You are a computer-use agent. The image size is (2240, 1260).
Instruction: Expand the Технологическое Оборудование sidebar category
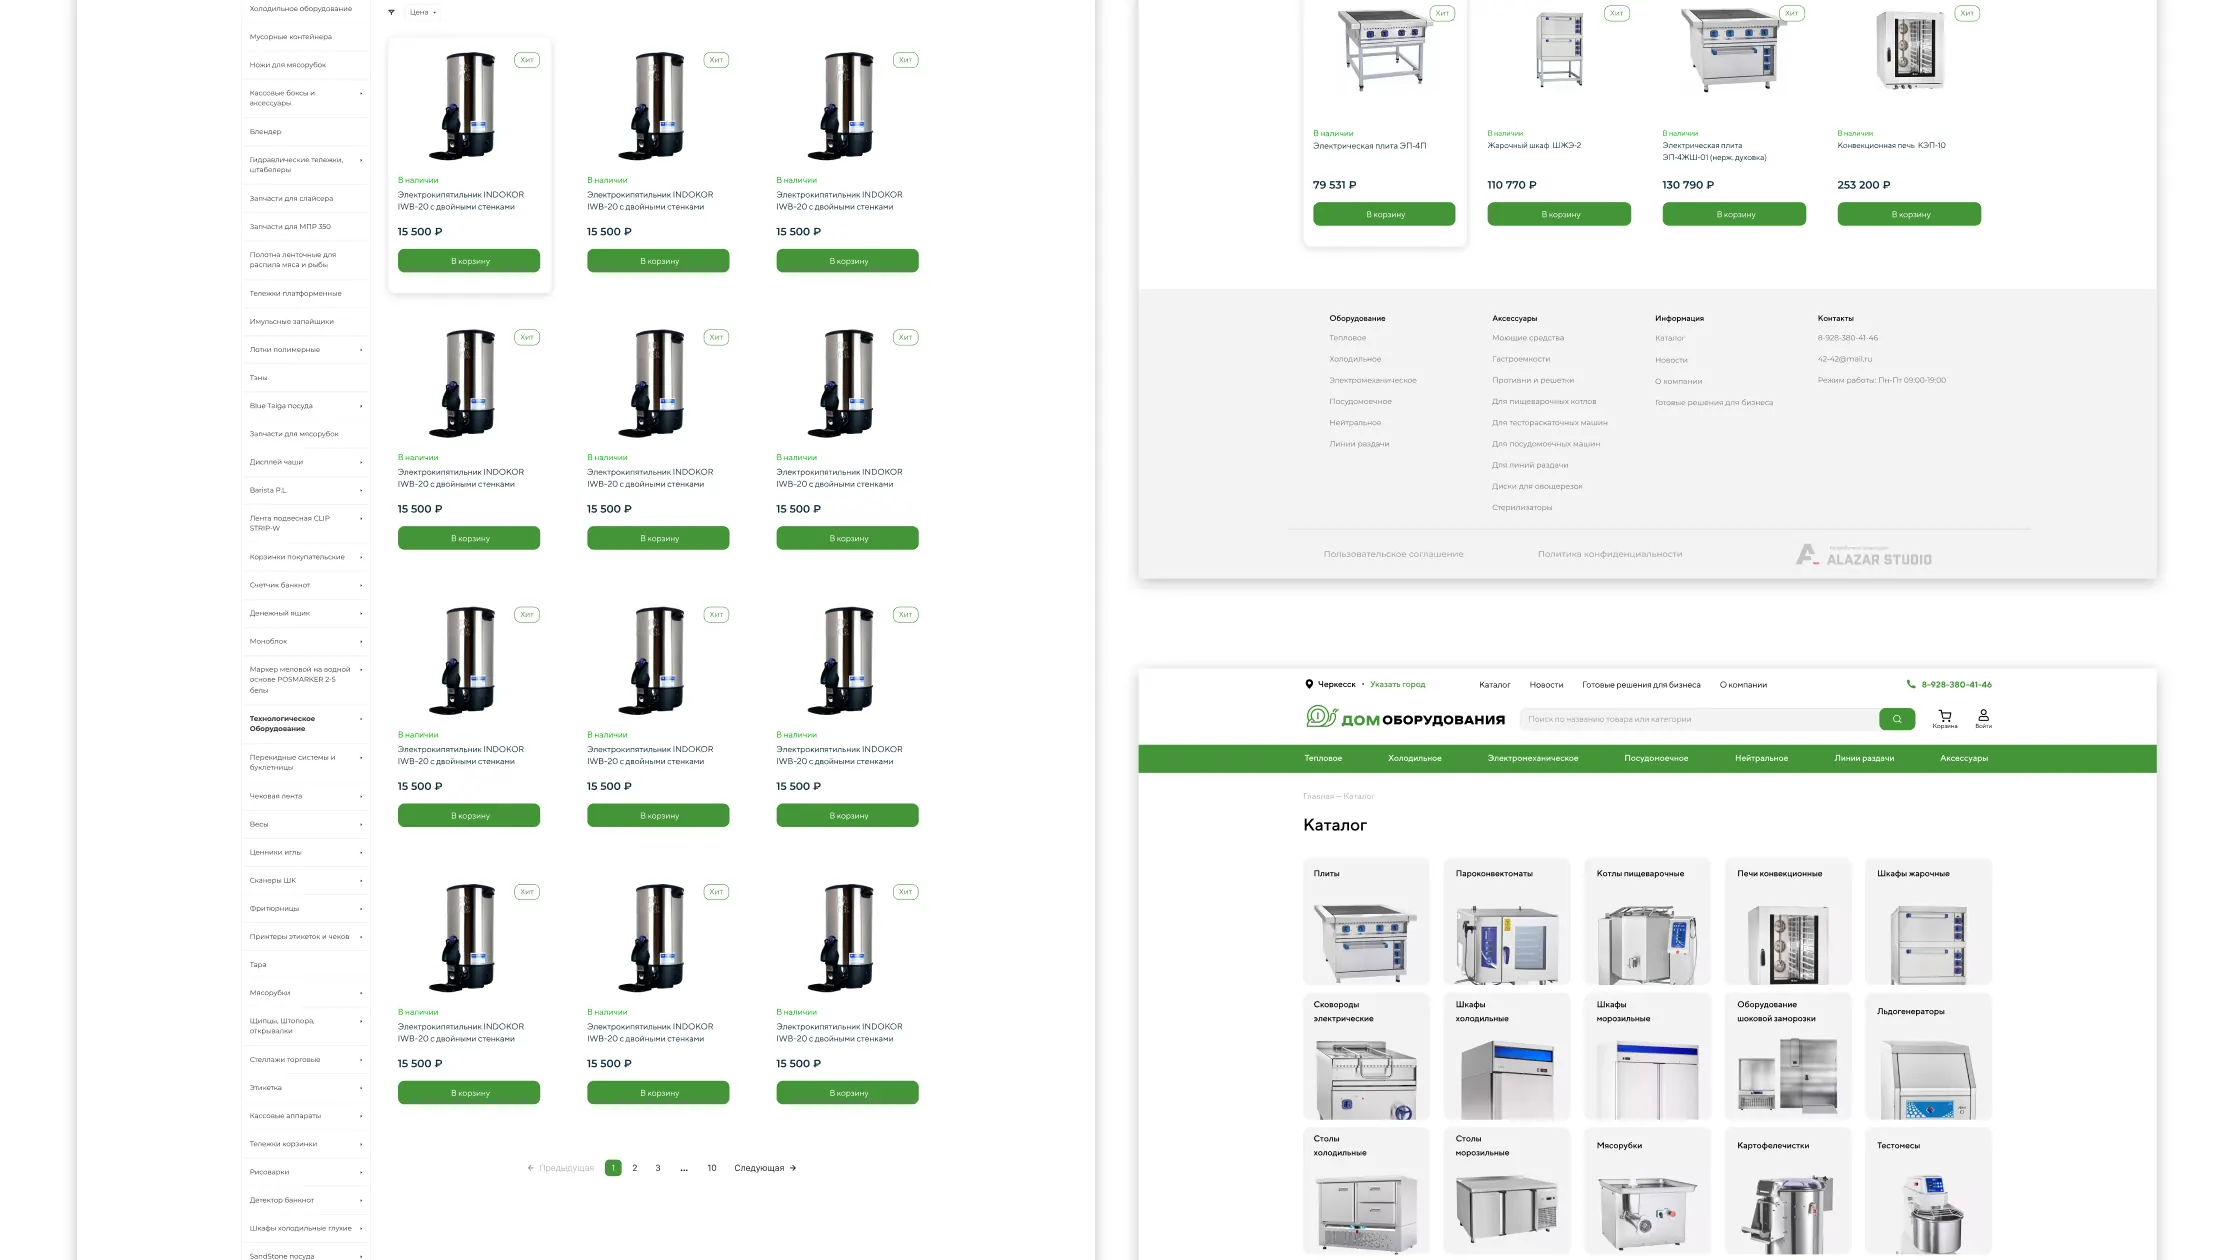361,719
